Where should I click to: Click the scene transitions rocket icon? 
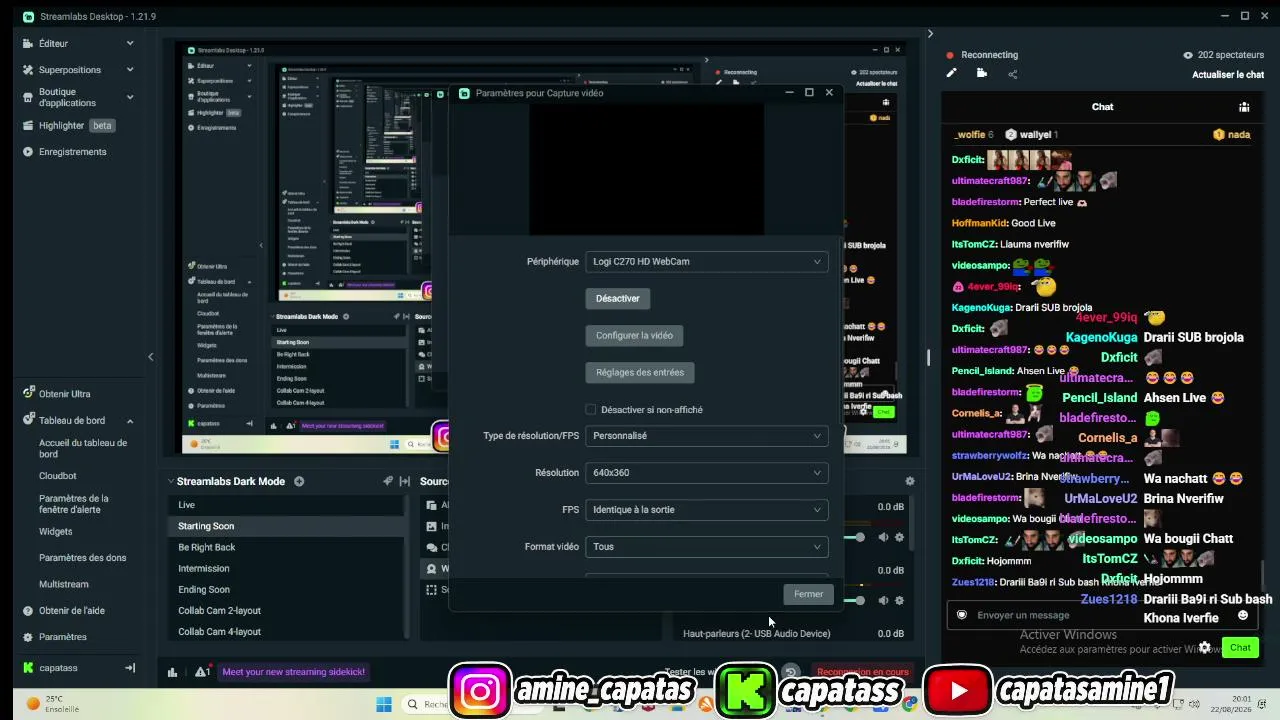pos(388,481)
